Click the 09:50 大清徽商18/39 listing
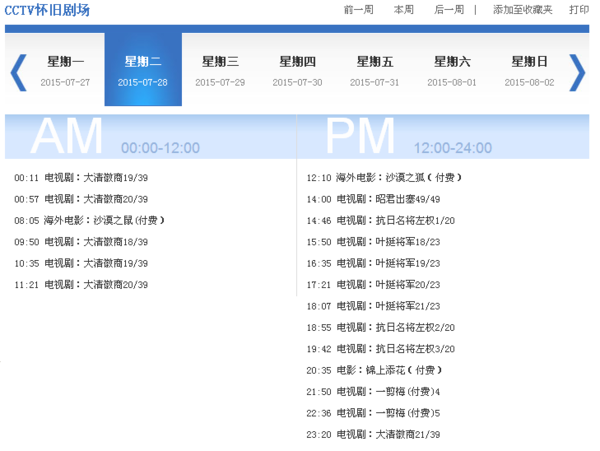 click(81, 242)
